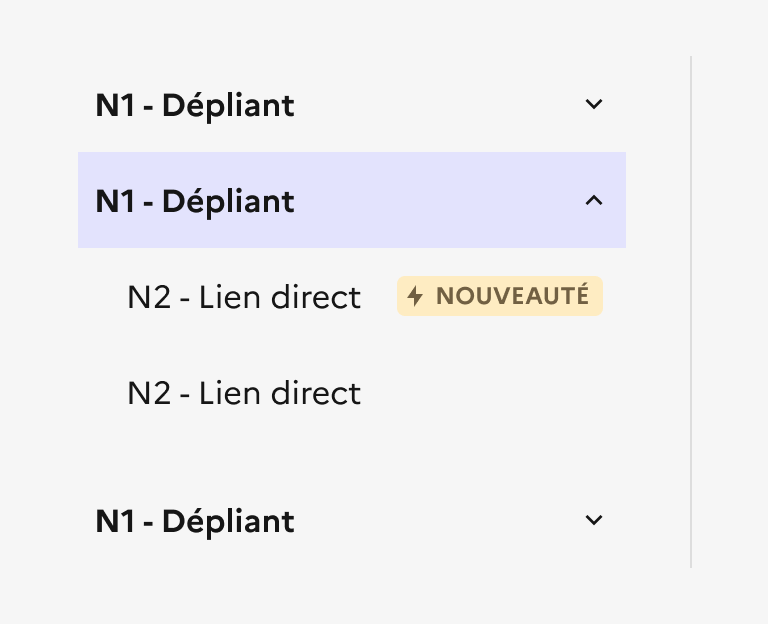The height and width of the screenshot is (624, 768).
Task: Expand the bottom N1 - Dépliant chevron
Action: coord(594,520)
